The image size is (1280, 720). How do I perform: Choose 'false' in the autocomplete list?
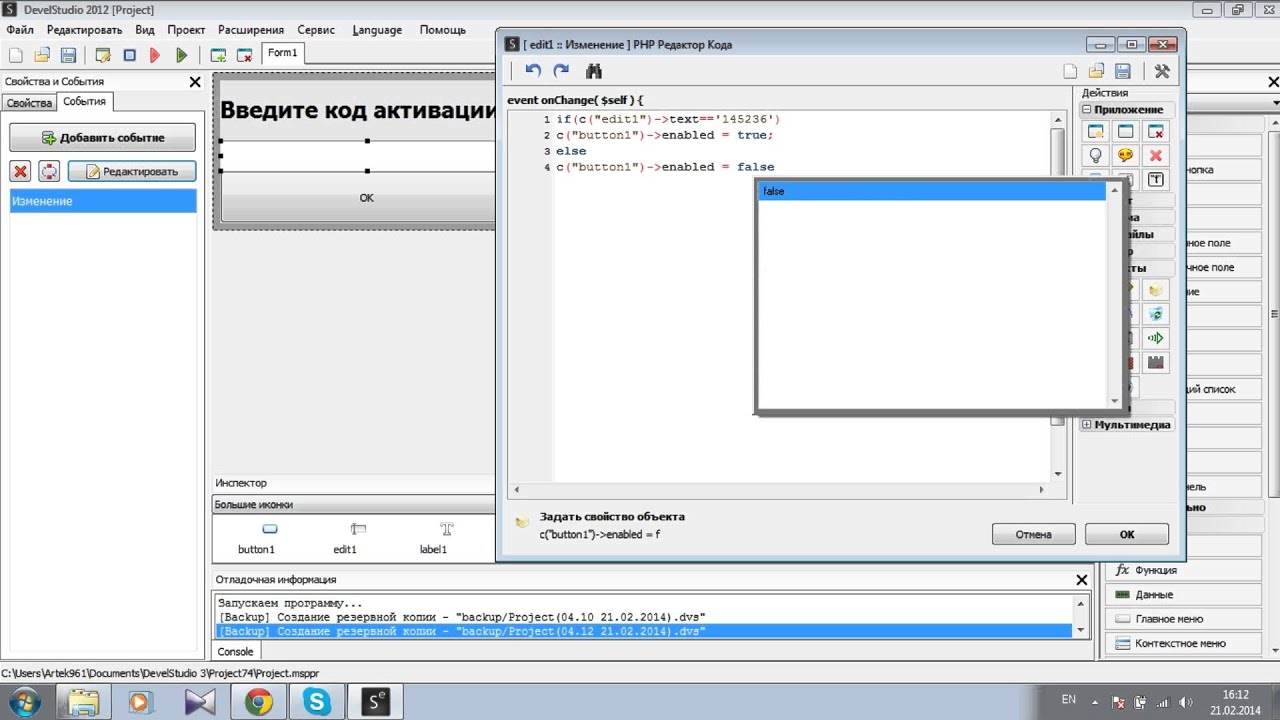click(x=932, y=191)
